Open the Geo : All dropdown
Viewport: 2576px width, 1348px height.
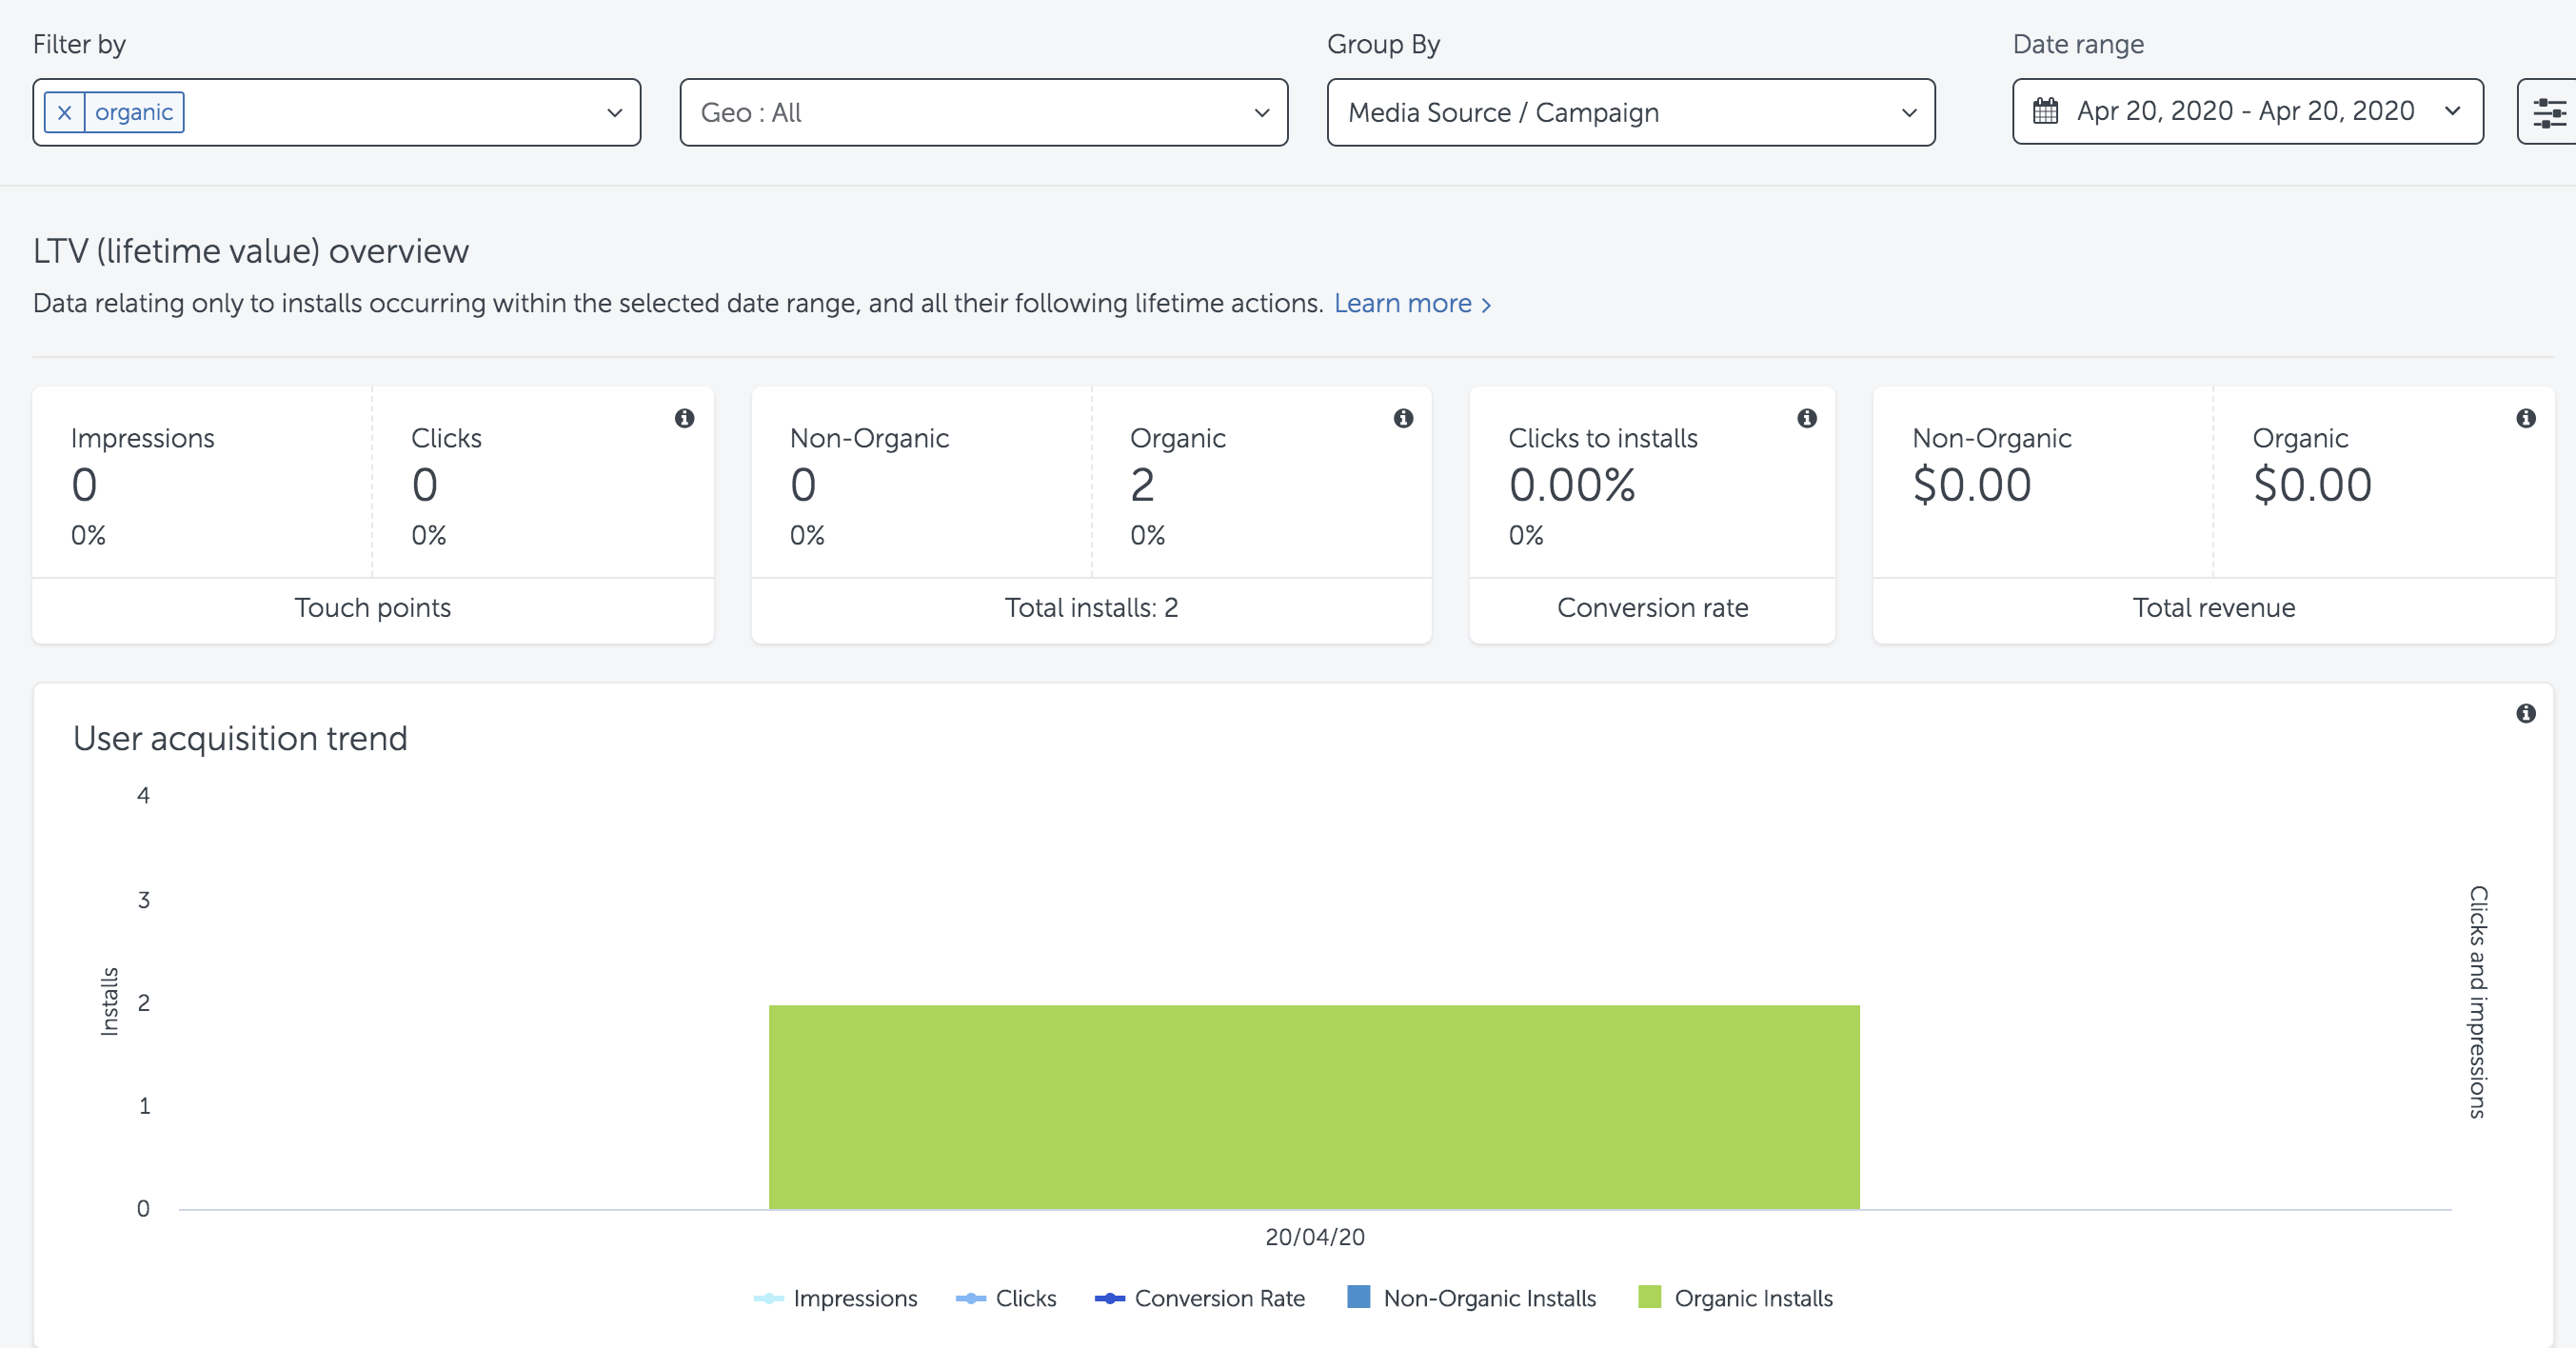pyautogui.click(x=983, y=113)
